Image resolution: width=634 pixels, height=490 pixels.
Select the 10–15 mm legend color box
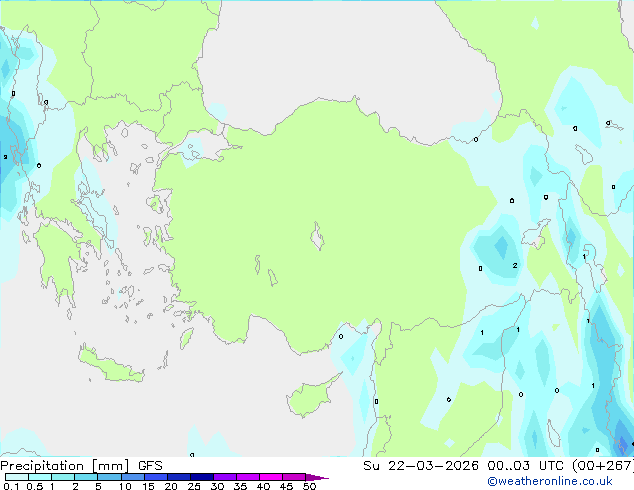[133, 477]
